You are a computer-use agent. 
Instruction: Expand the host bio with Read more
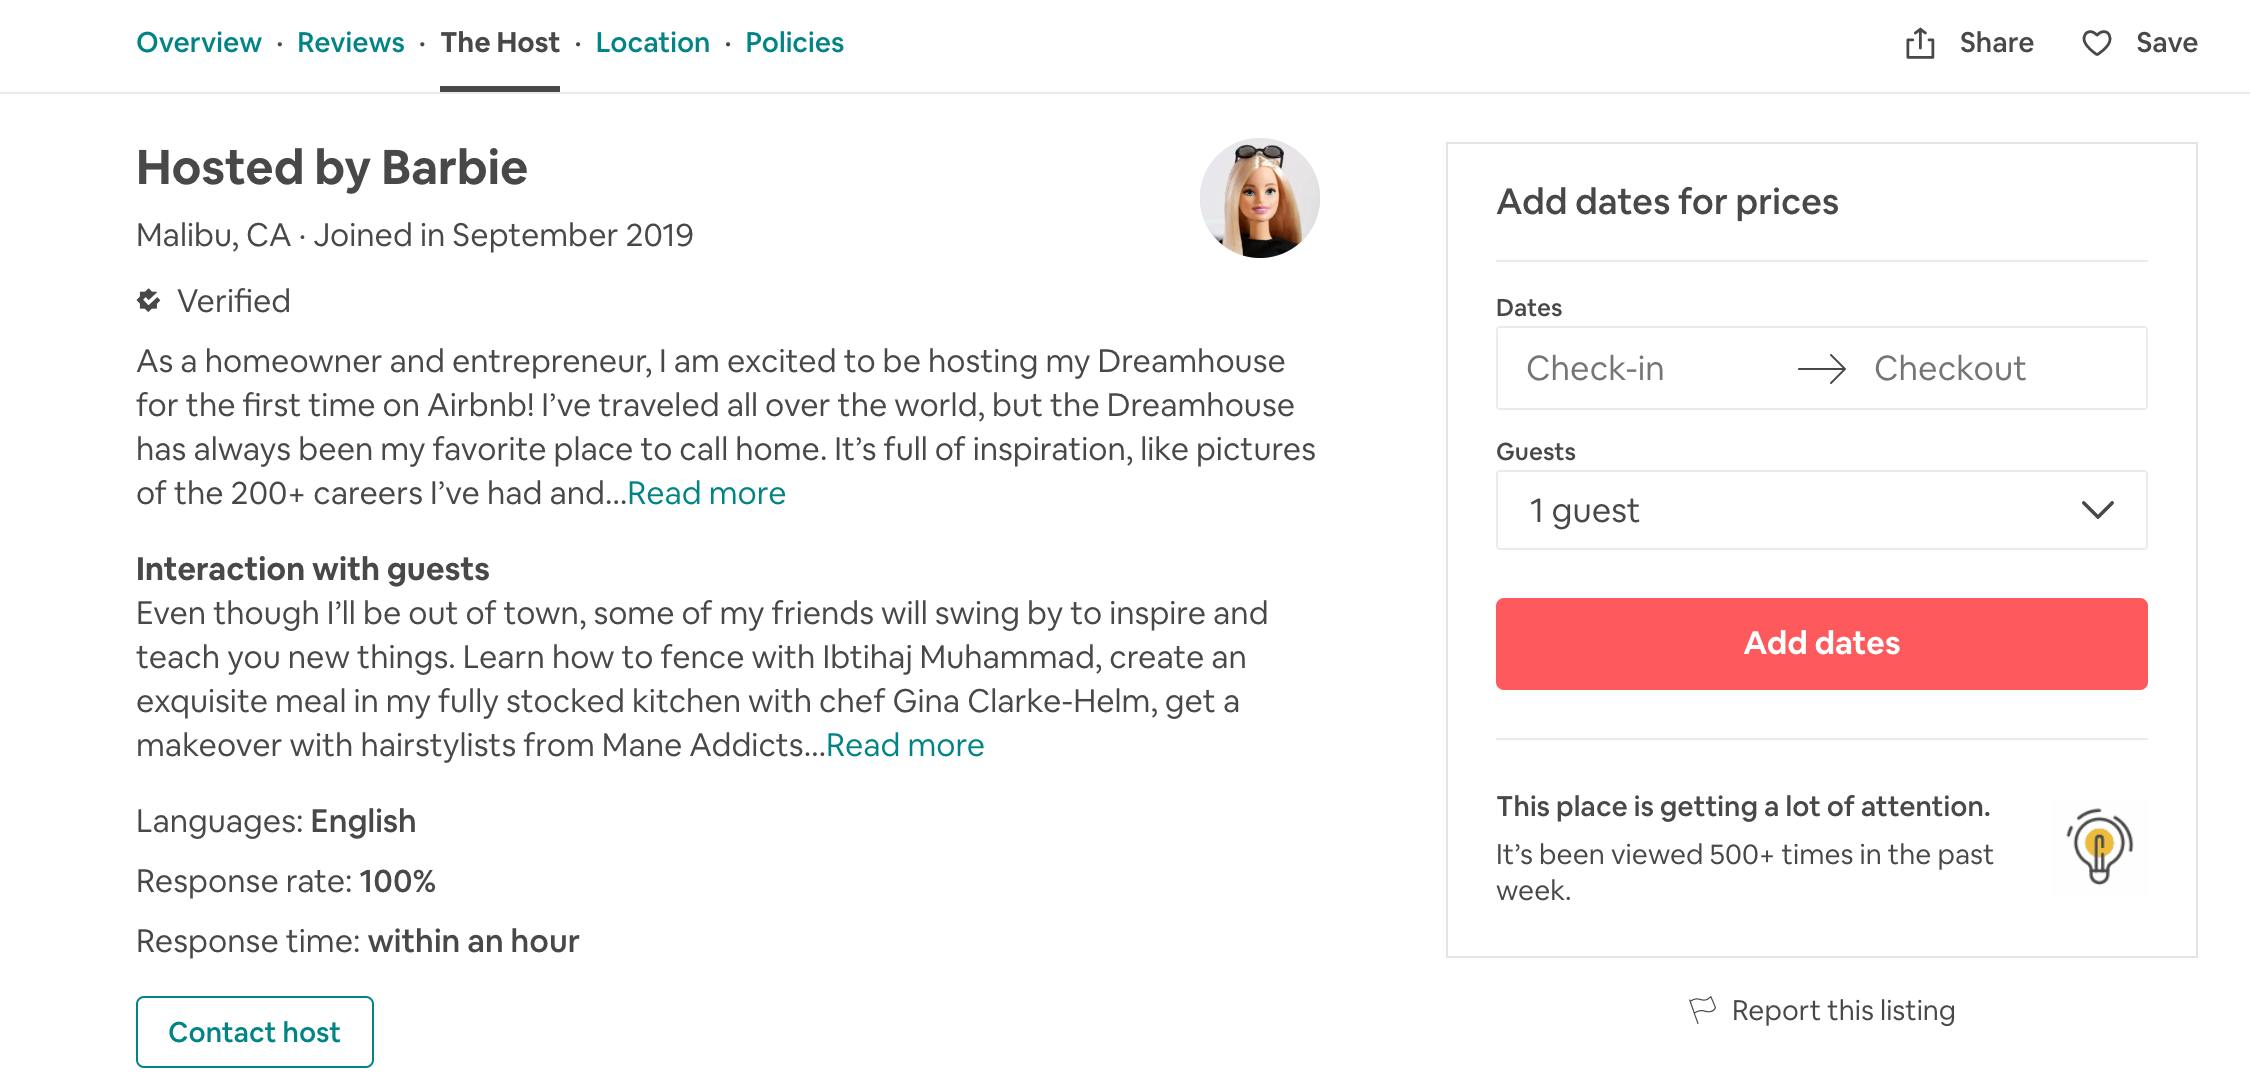coord(706,492)
